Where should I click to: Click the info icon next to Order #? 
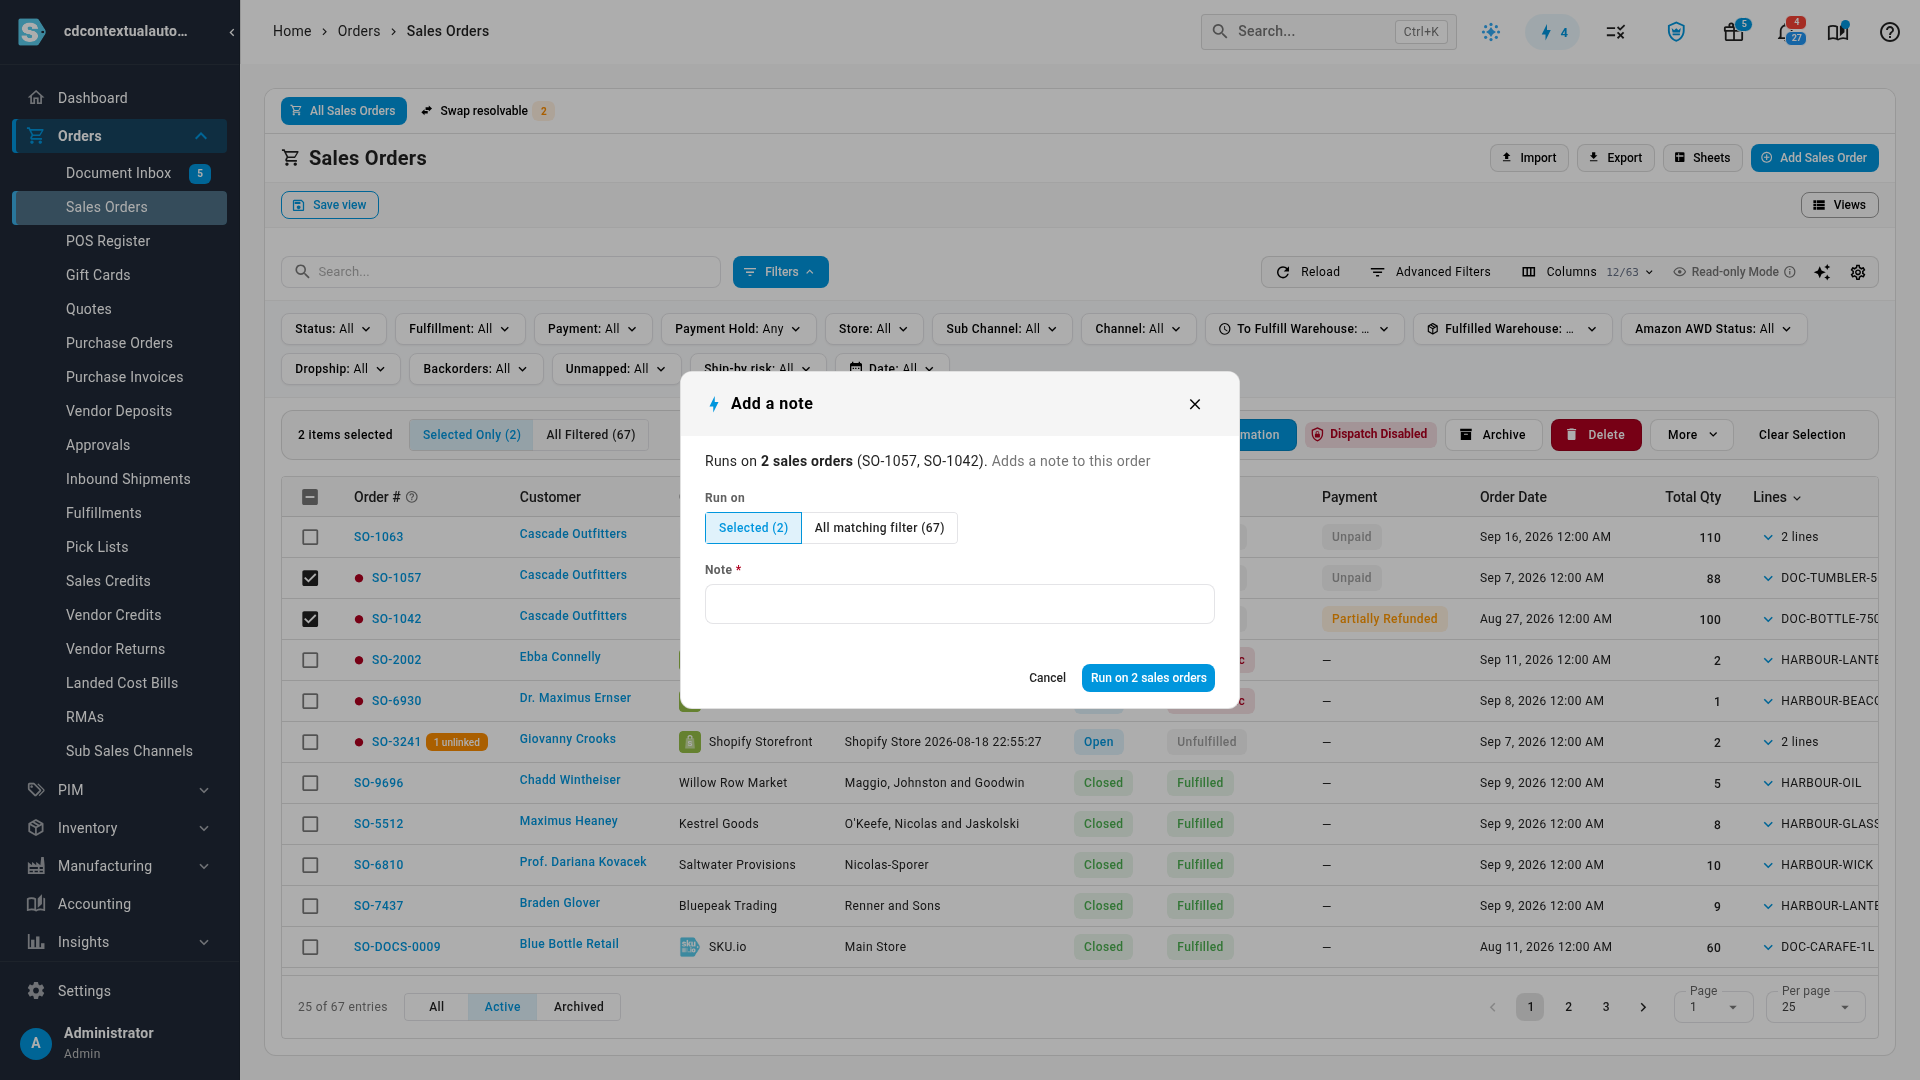point(412,497)
